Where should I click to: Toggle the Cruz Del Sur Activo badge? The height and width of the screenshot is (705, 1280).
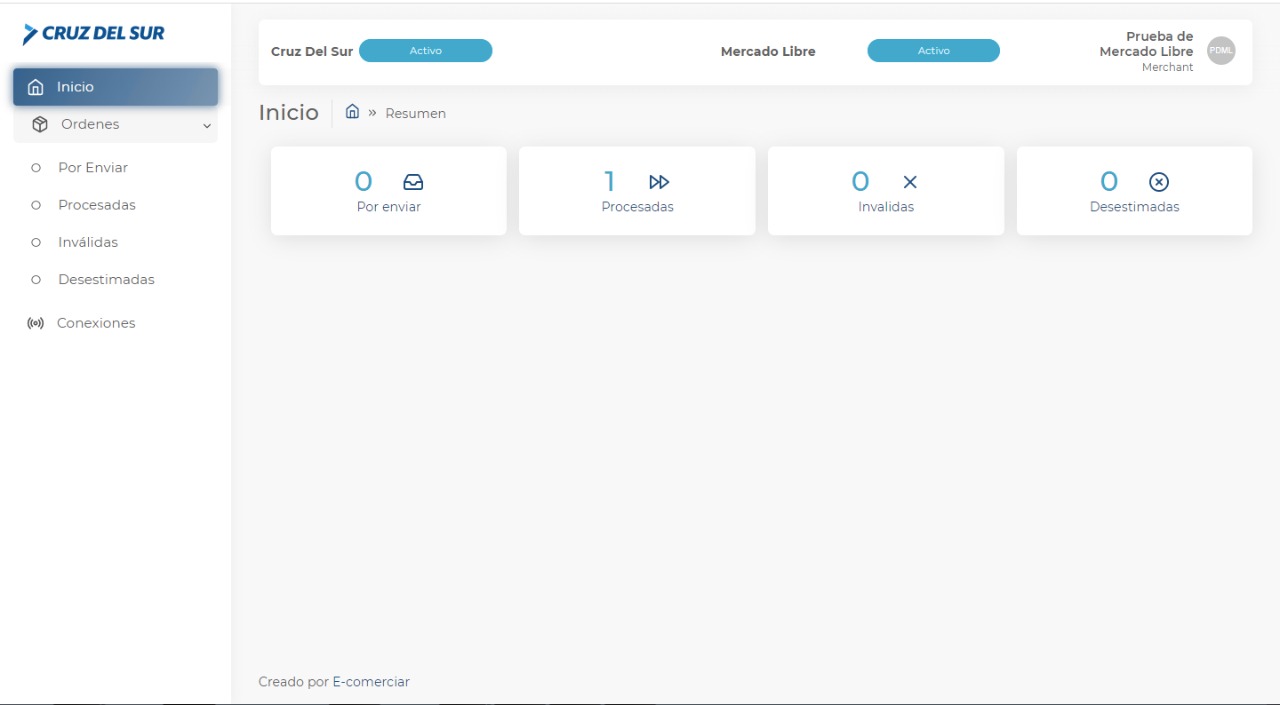(425, 51)
